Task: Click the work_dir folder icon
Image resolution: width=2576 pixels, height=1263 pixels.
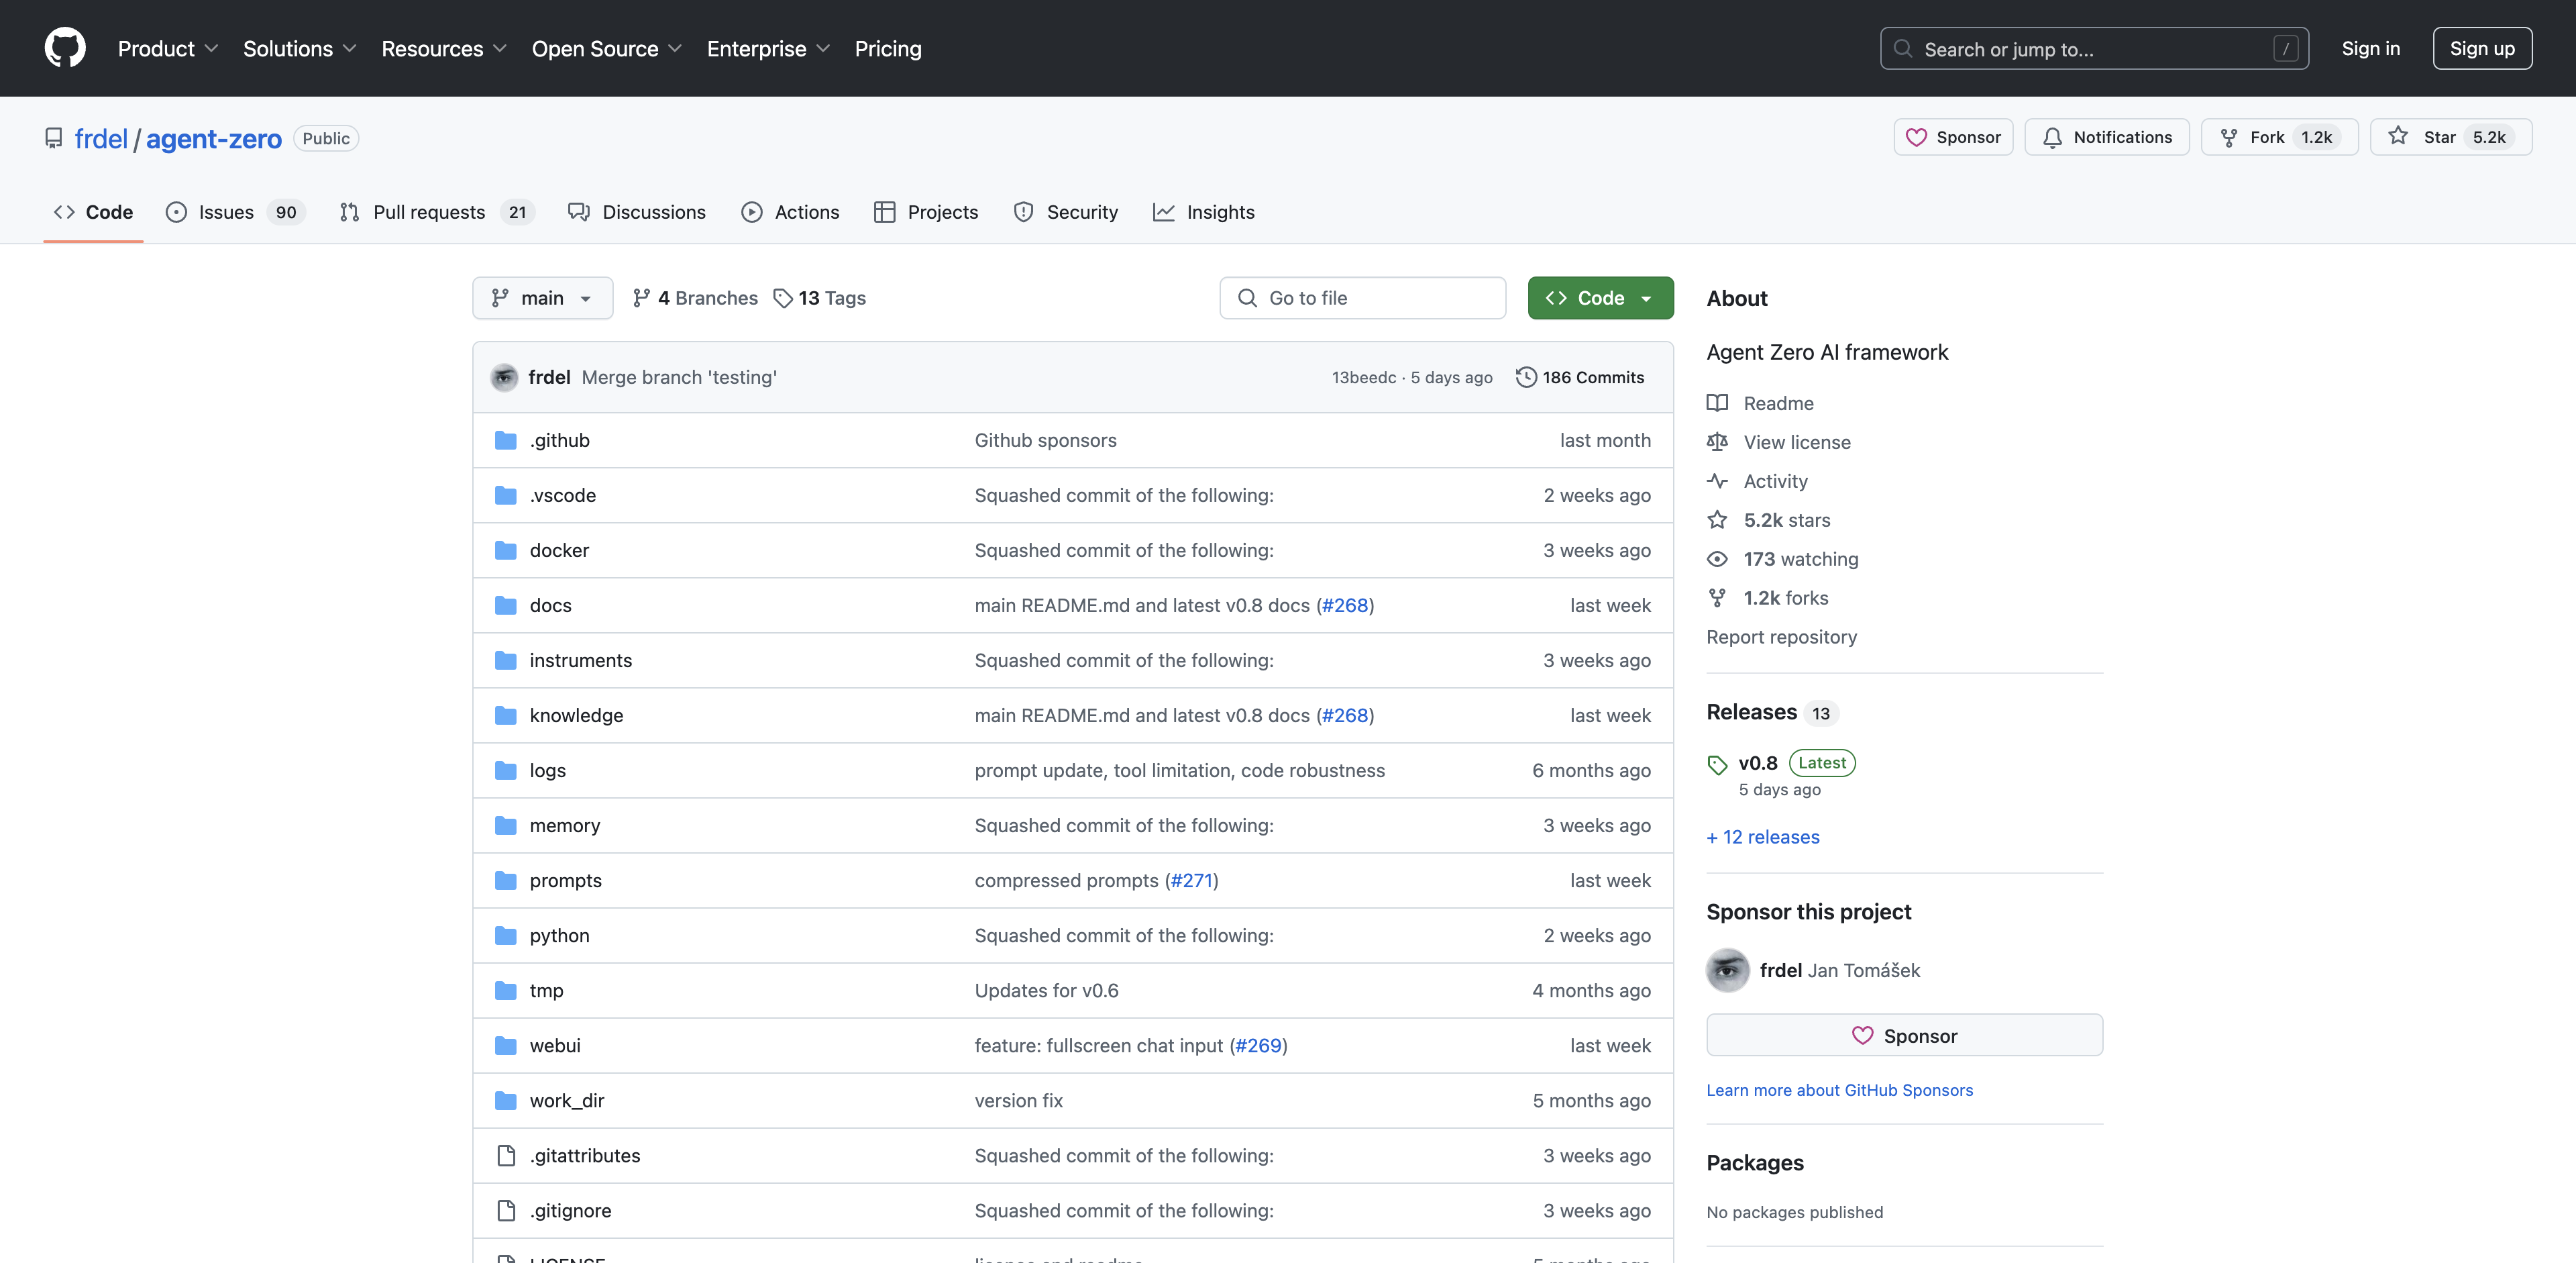Action: point(506,1100)
